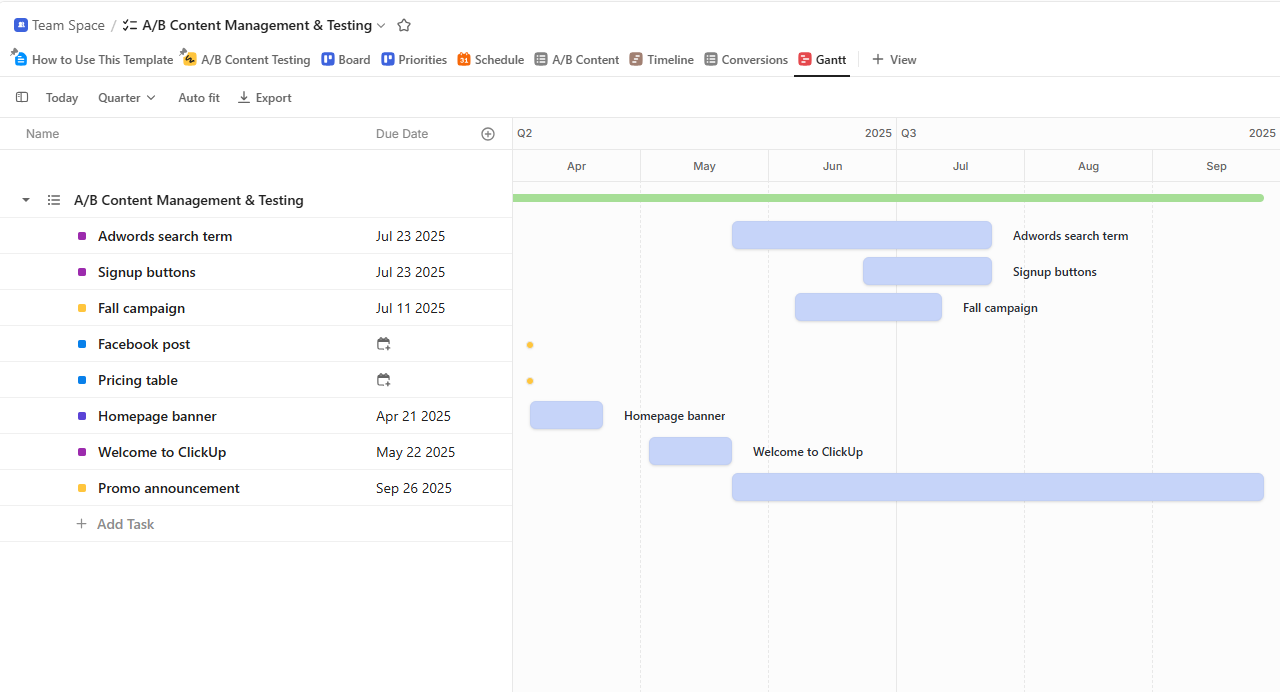This screenshot has height=692, width=1280.
Task: Click the add column plus icon
Action: pos(488,133)
